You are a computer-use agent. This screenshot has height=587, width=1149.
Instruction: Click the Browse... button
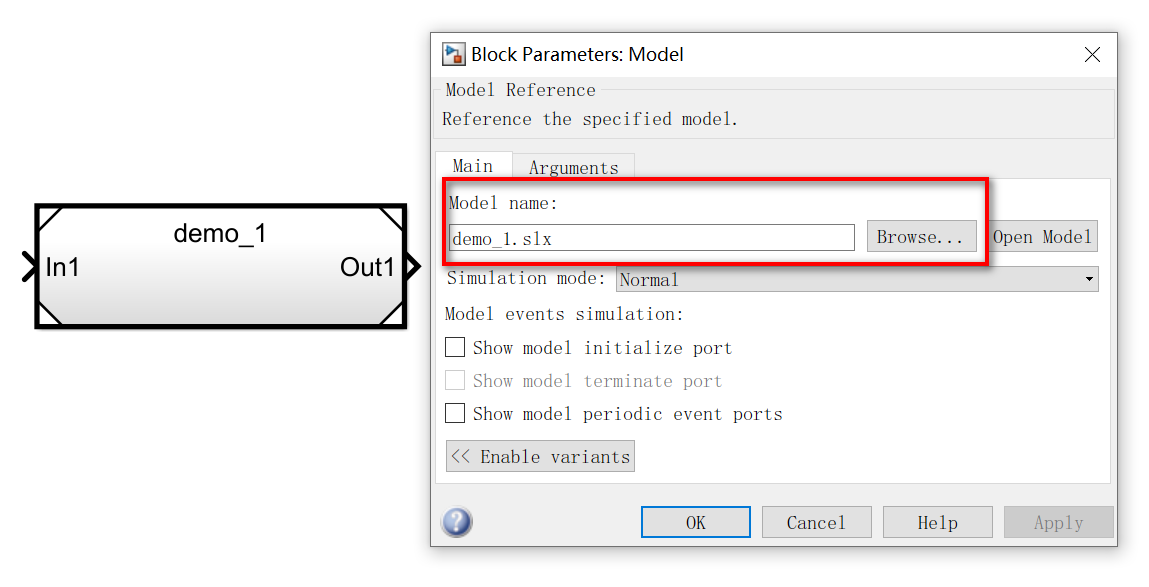(x=921, y=237)
